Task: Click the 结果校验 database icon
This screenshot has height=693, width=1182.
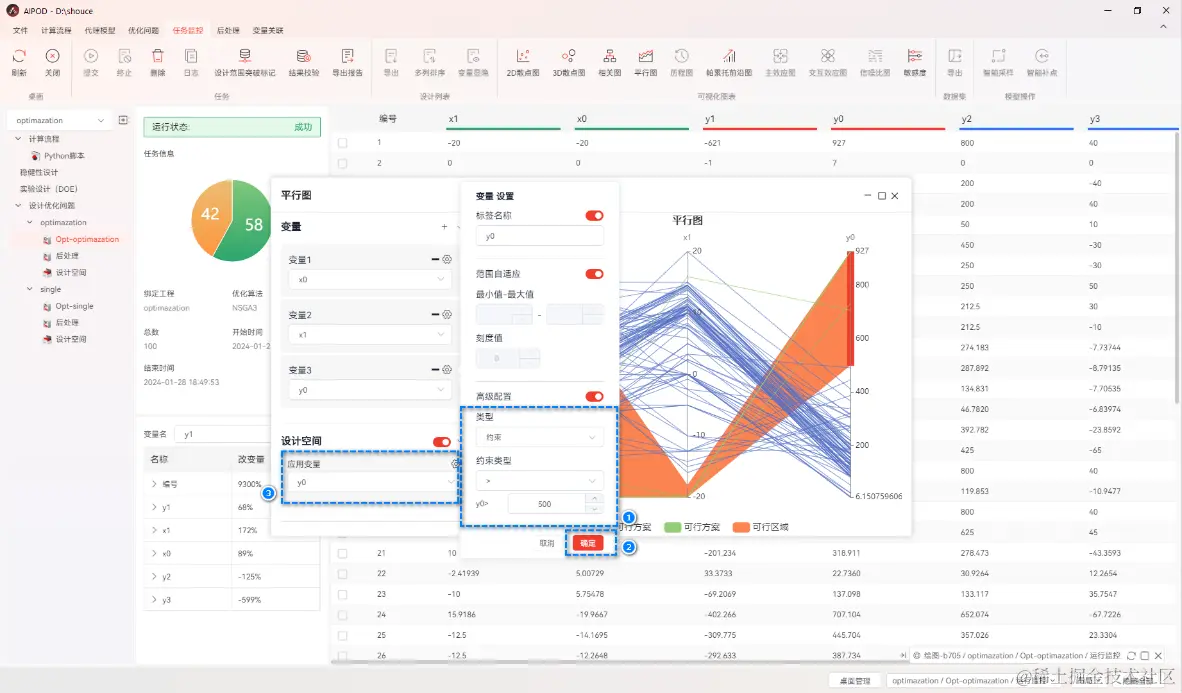Action: click(x=304, y=56)
